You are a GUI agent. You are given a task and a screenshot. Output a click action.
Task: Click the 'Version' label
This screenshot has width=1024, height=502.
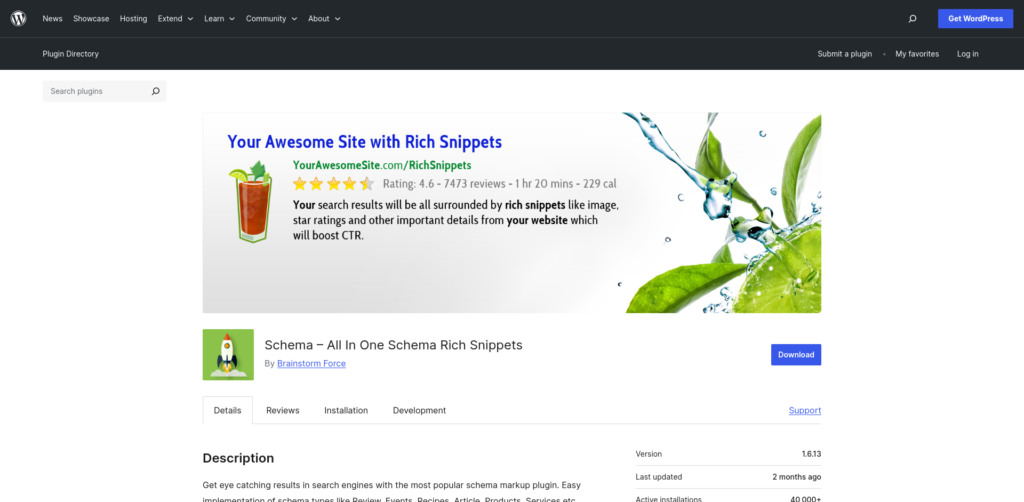(648, 454)
